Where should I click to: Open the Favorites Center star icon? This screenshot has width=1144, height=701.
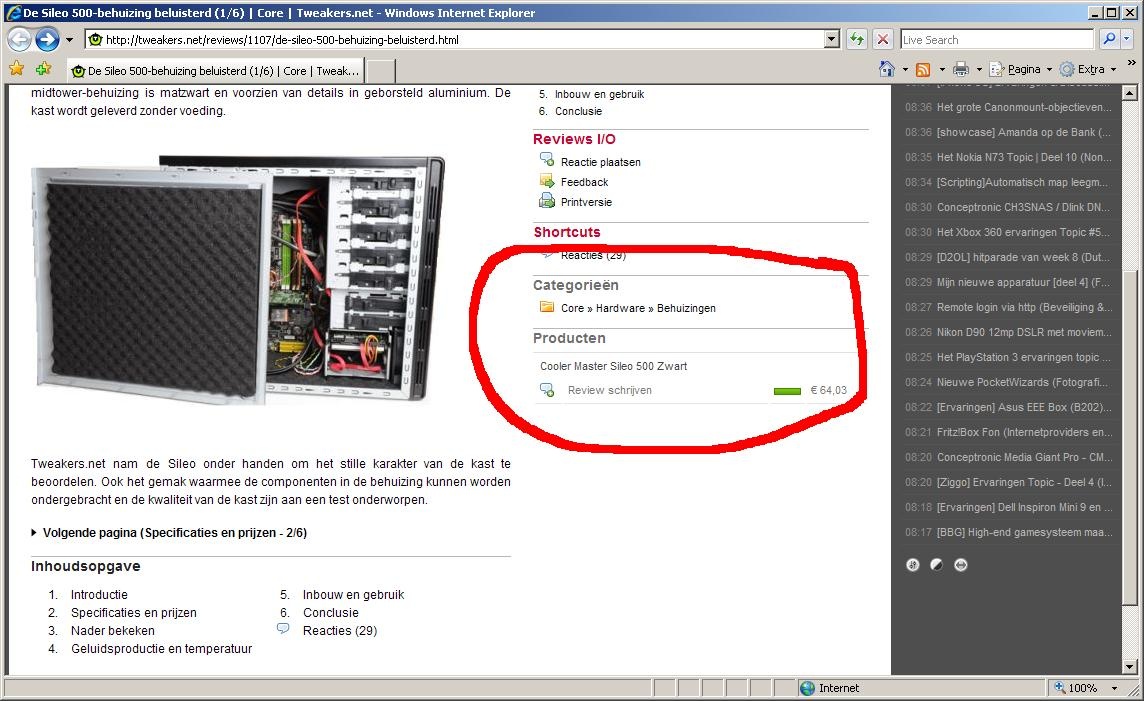point(17,69)
